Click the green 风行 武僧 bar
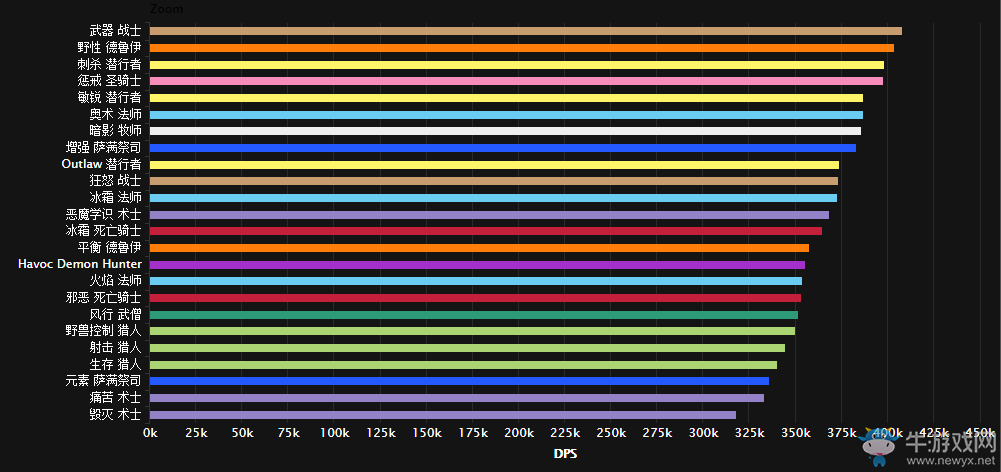The image size is (1001, 472). pyautogui.click(x=473, y=314)
